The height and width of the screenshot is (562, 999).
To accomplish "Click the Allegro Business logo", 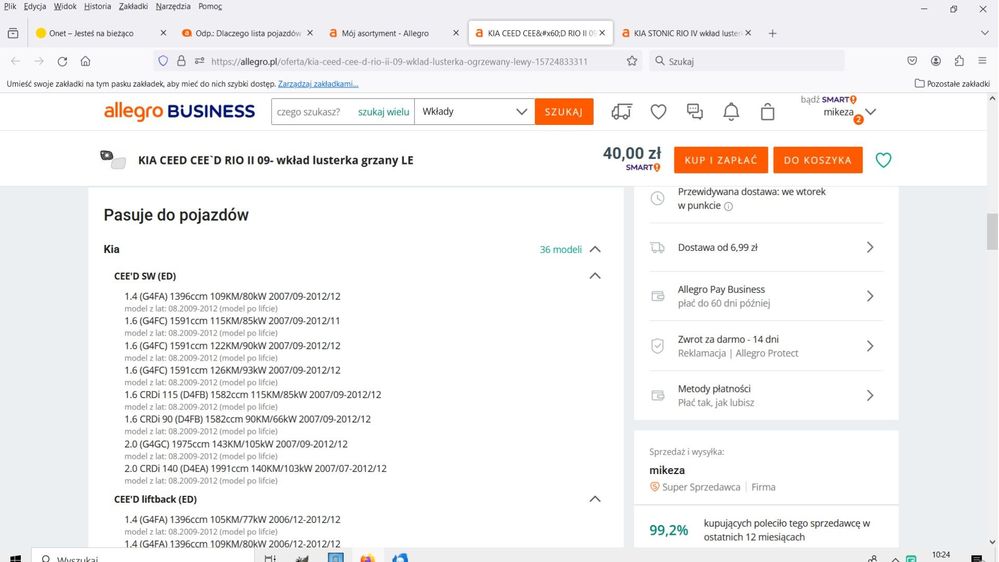I will point(180,112).
